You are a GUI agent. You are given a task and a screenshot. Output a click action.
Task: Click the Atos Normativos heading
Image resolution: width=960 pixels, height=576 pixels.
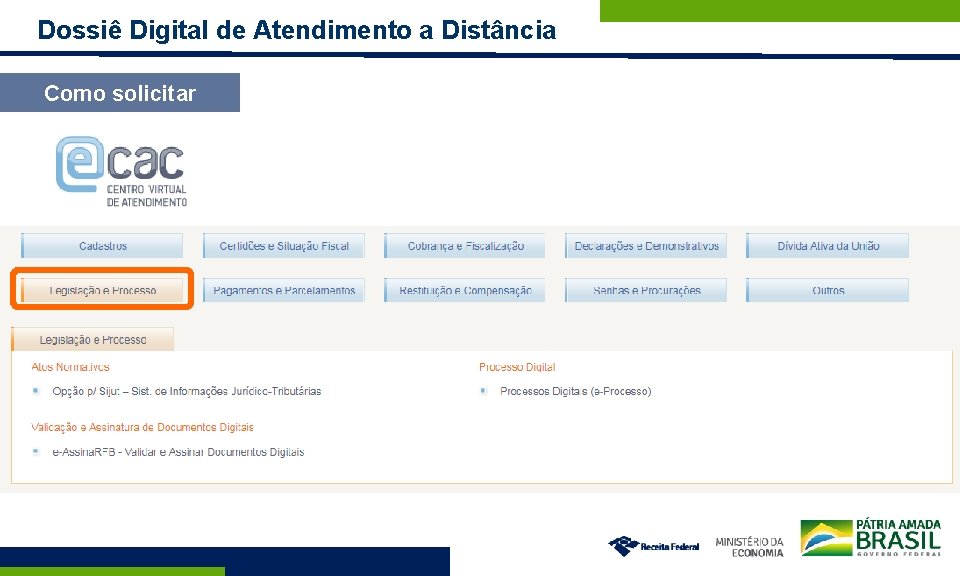pyautogui.click(x=70, y=367)
